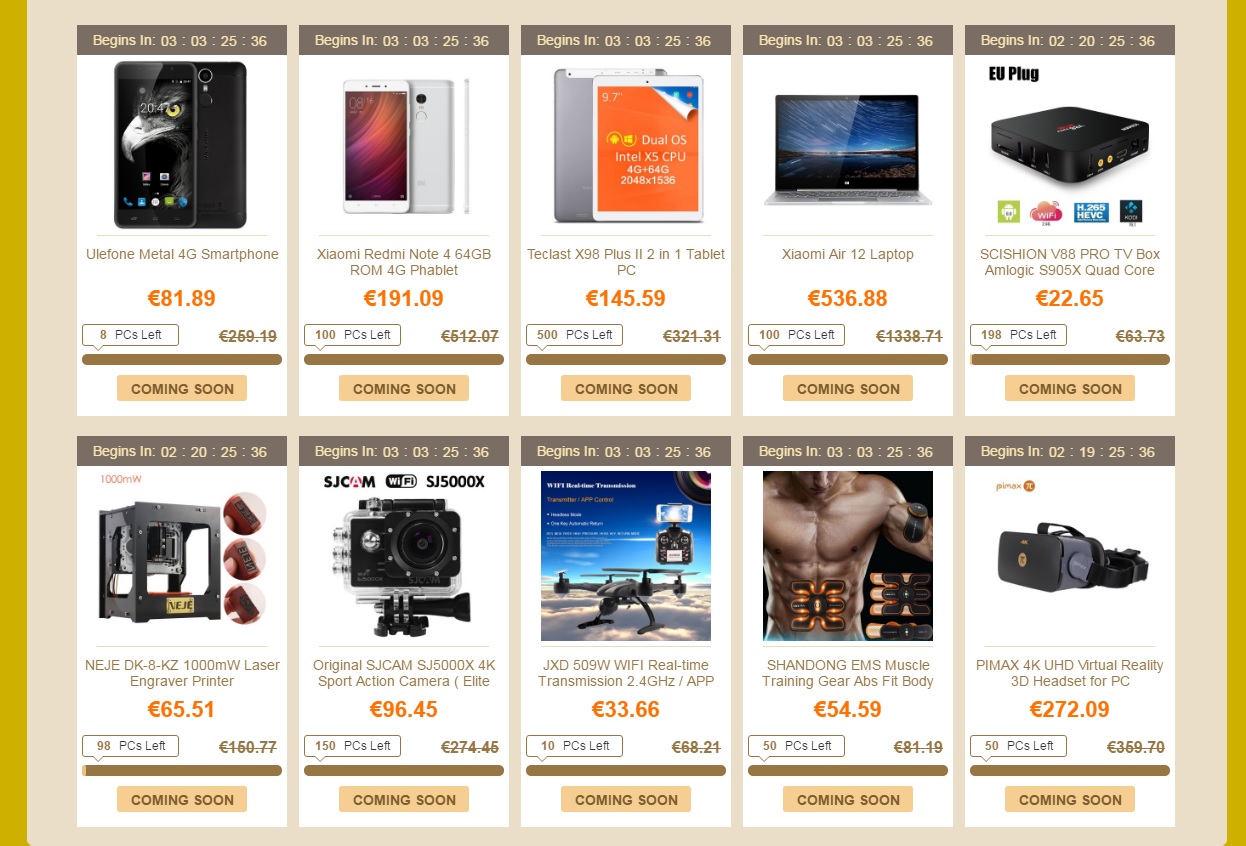The height and width of the screenshot is (846, 1246).
Task: Click Coming Soon under the NEJE laser engraver
Action: click(182, 800)
